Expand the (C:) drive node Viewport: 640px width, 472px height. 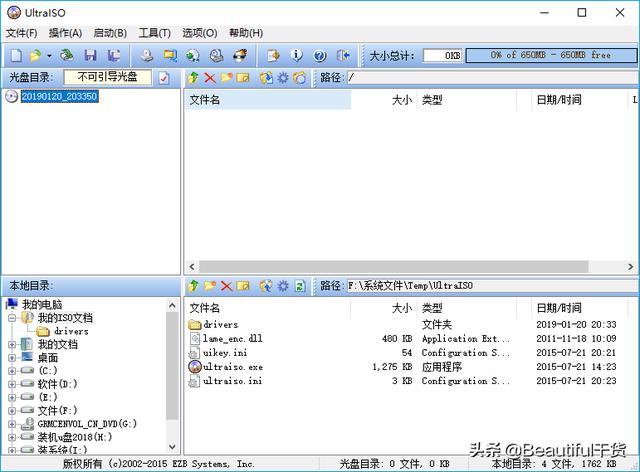(12, 371)
